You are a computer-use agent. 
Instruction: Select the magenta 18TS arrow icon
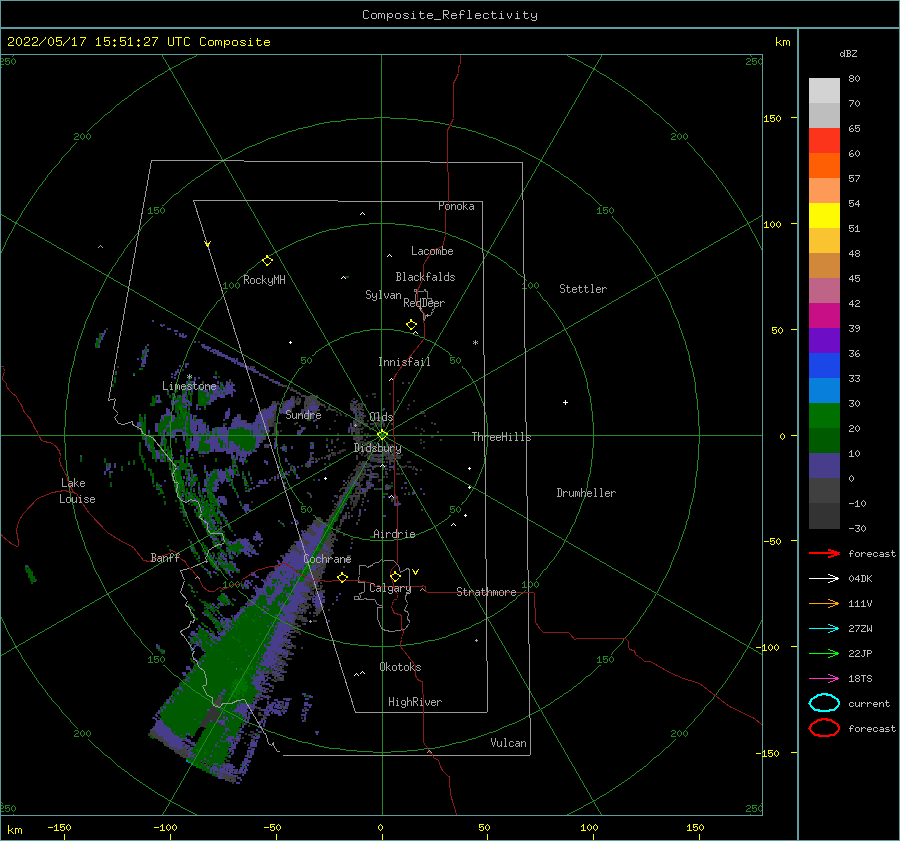point(824,679)
